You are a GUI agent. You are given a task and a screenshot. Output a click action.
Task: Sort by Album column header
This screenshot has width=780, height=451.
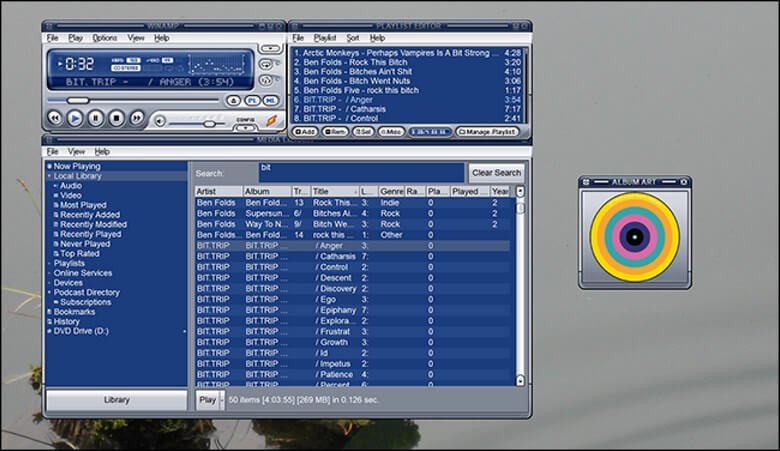267,191
